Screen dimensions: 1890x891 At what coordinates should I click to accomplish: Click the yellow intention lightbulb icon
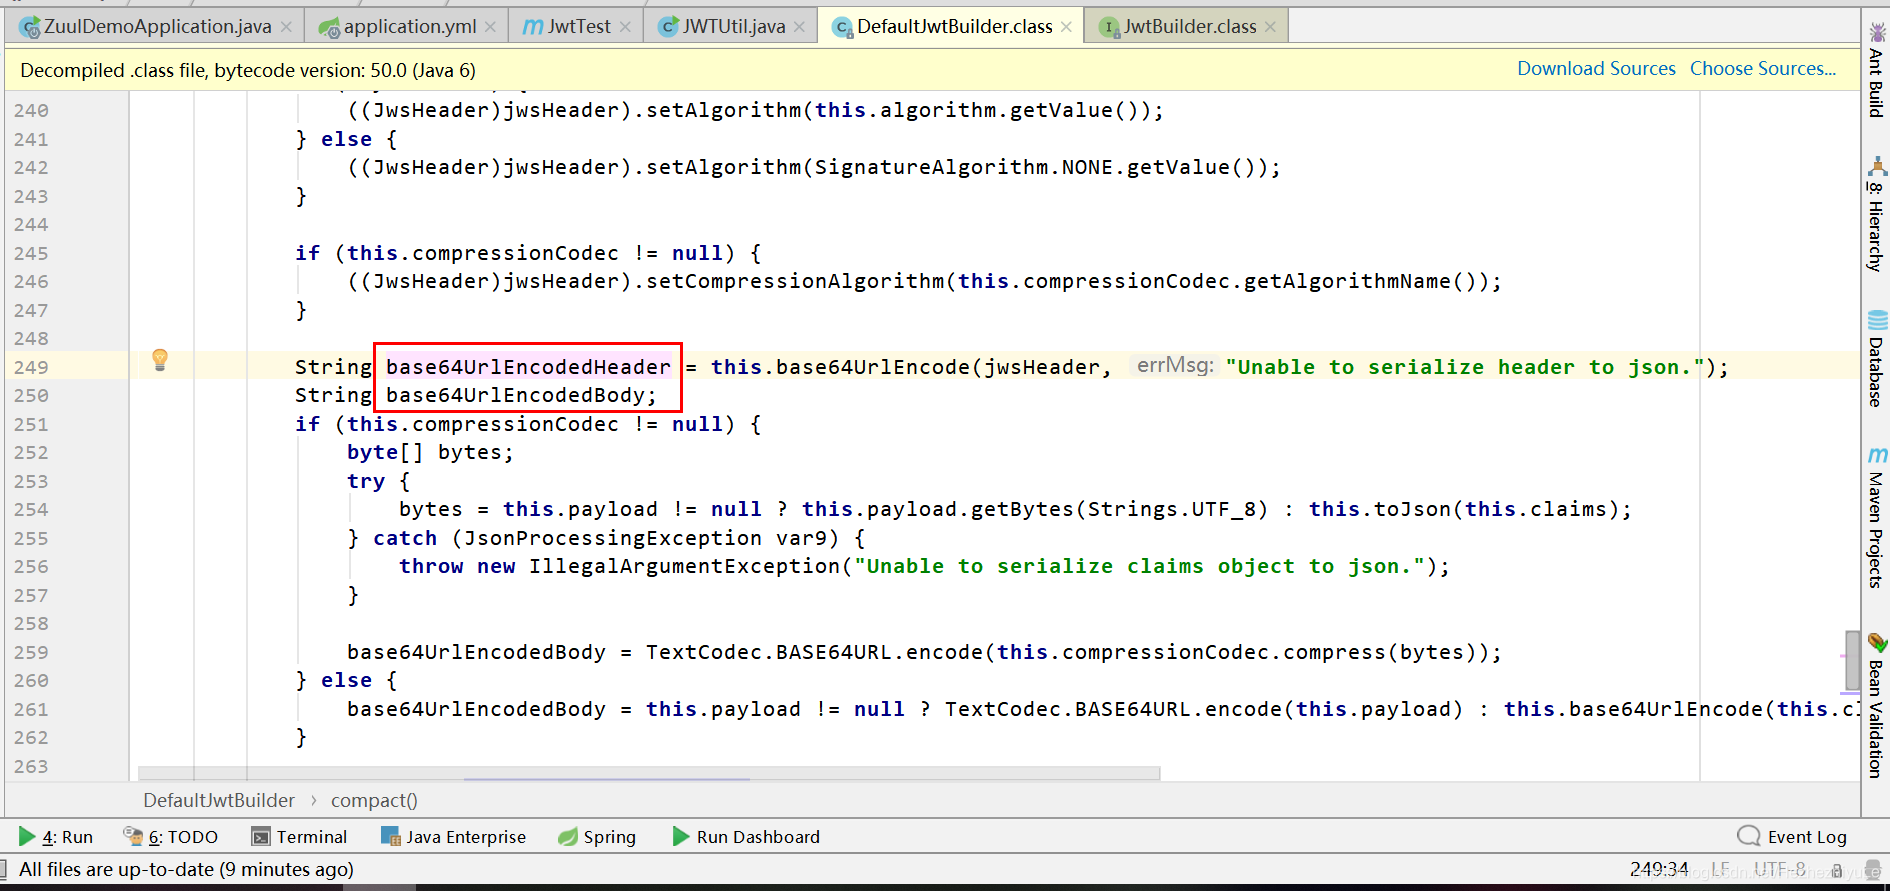click(159, 360)
